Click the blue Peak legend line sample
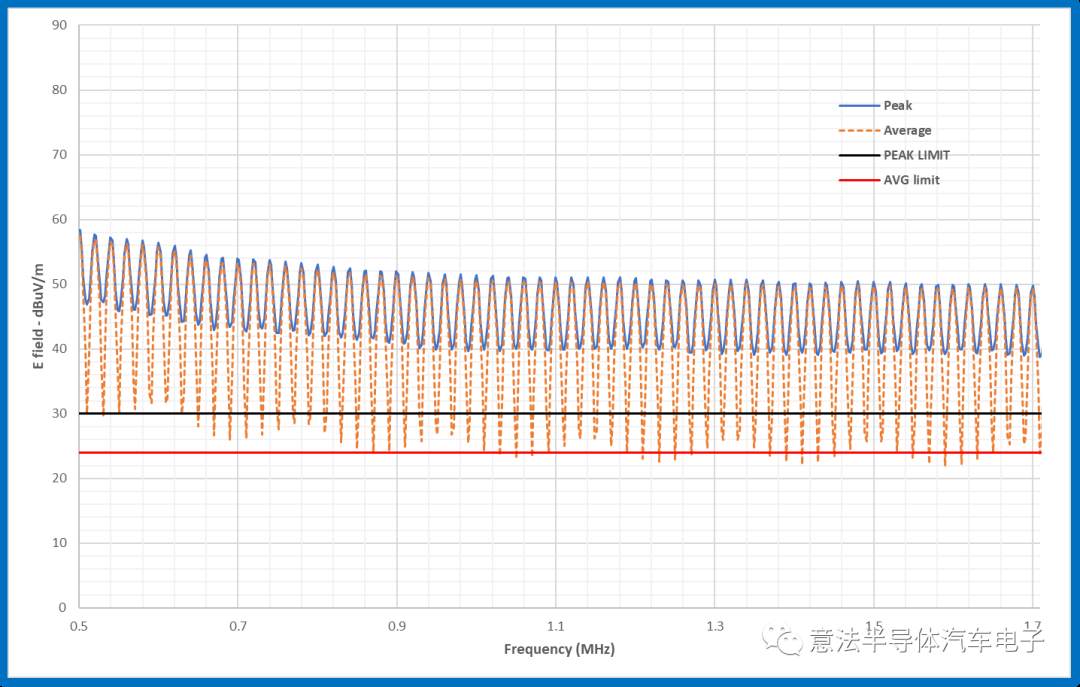 click(x=858, y=106)
